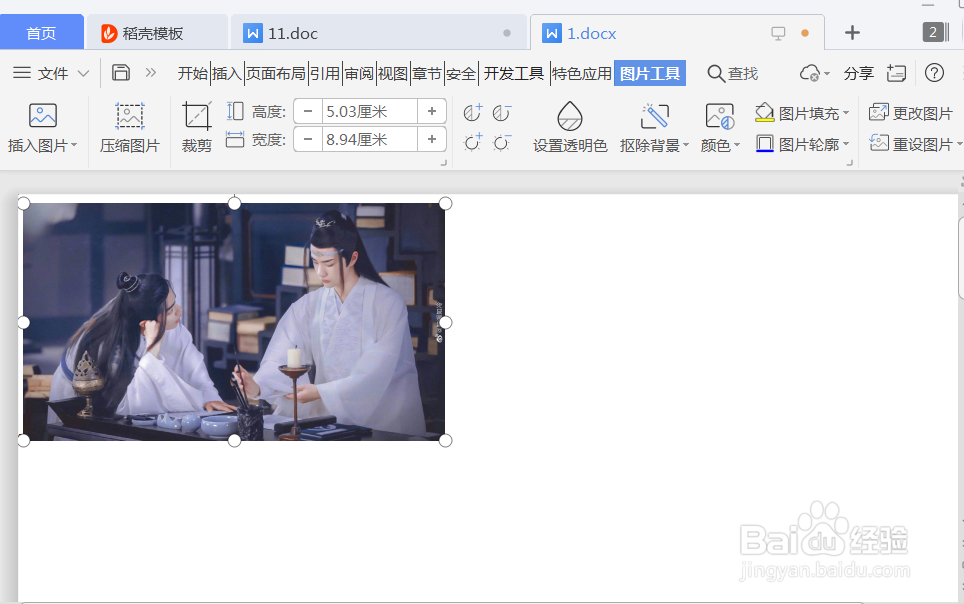Expand the cloud sync dropdown arrow

point(827,74)
